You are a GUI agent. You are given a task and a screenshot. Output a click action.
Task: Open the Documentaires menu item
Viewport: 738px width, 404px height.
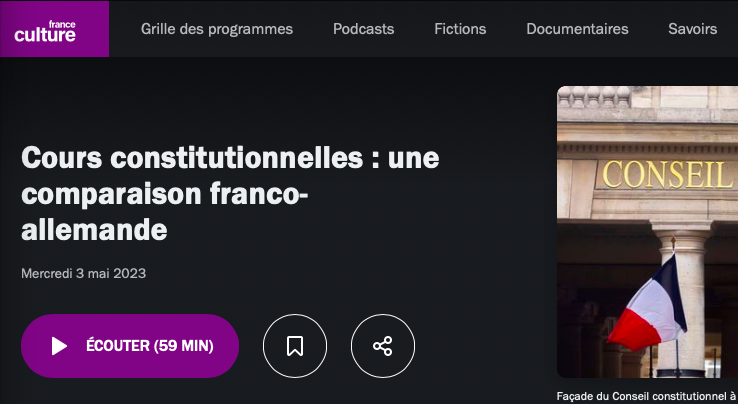coord(577,29)
